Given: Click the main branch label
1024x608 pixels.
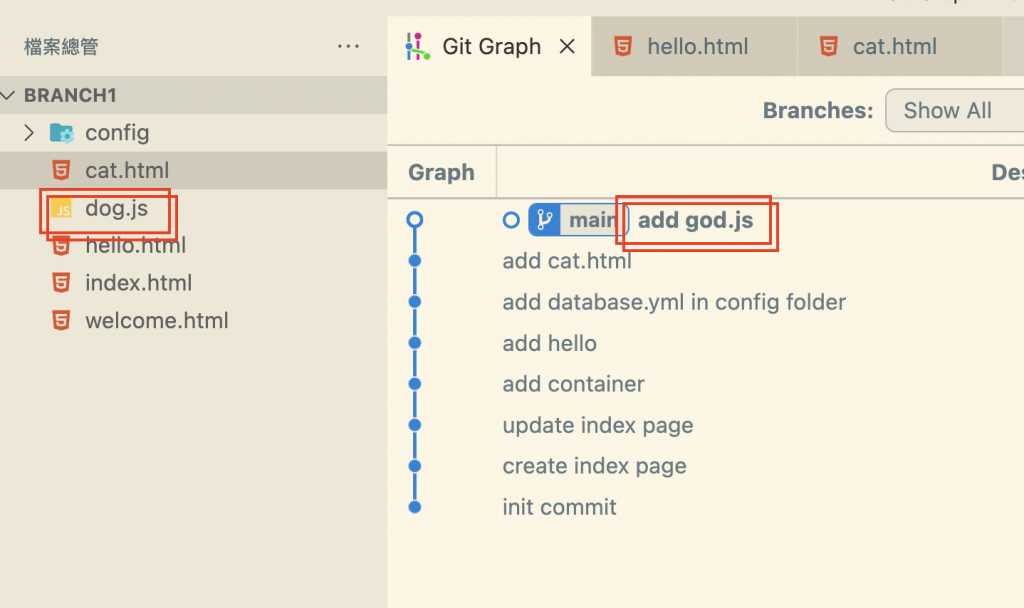Looking at the screenshot, I should (591, 220).
